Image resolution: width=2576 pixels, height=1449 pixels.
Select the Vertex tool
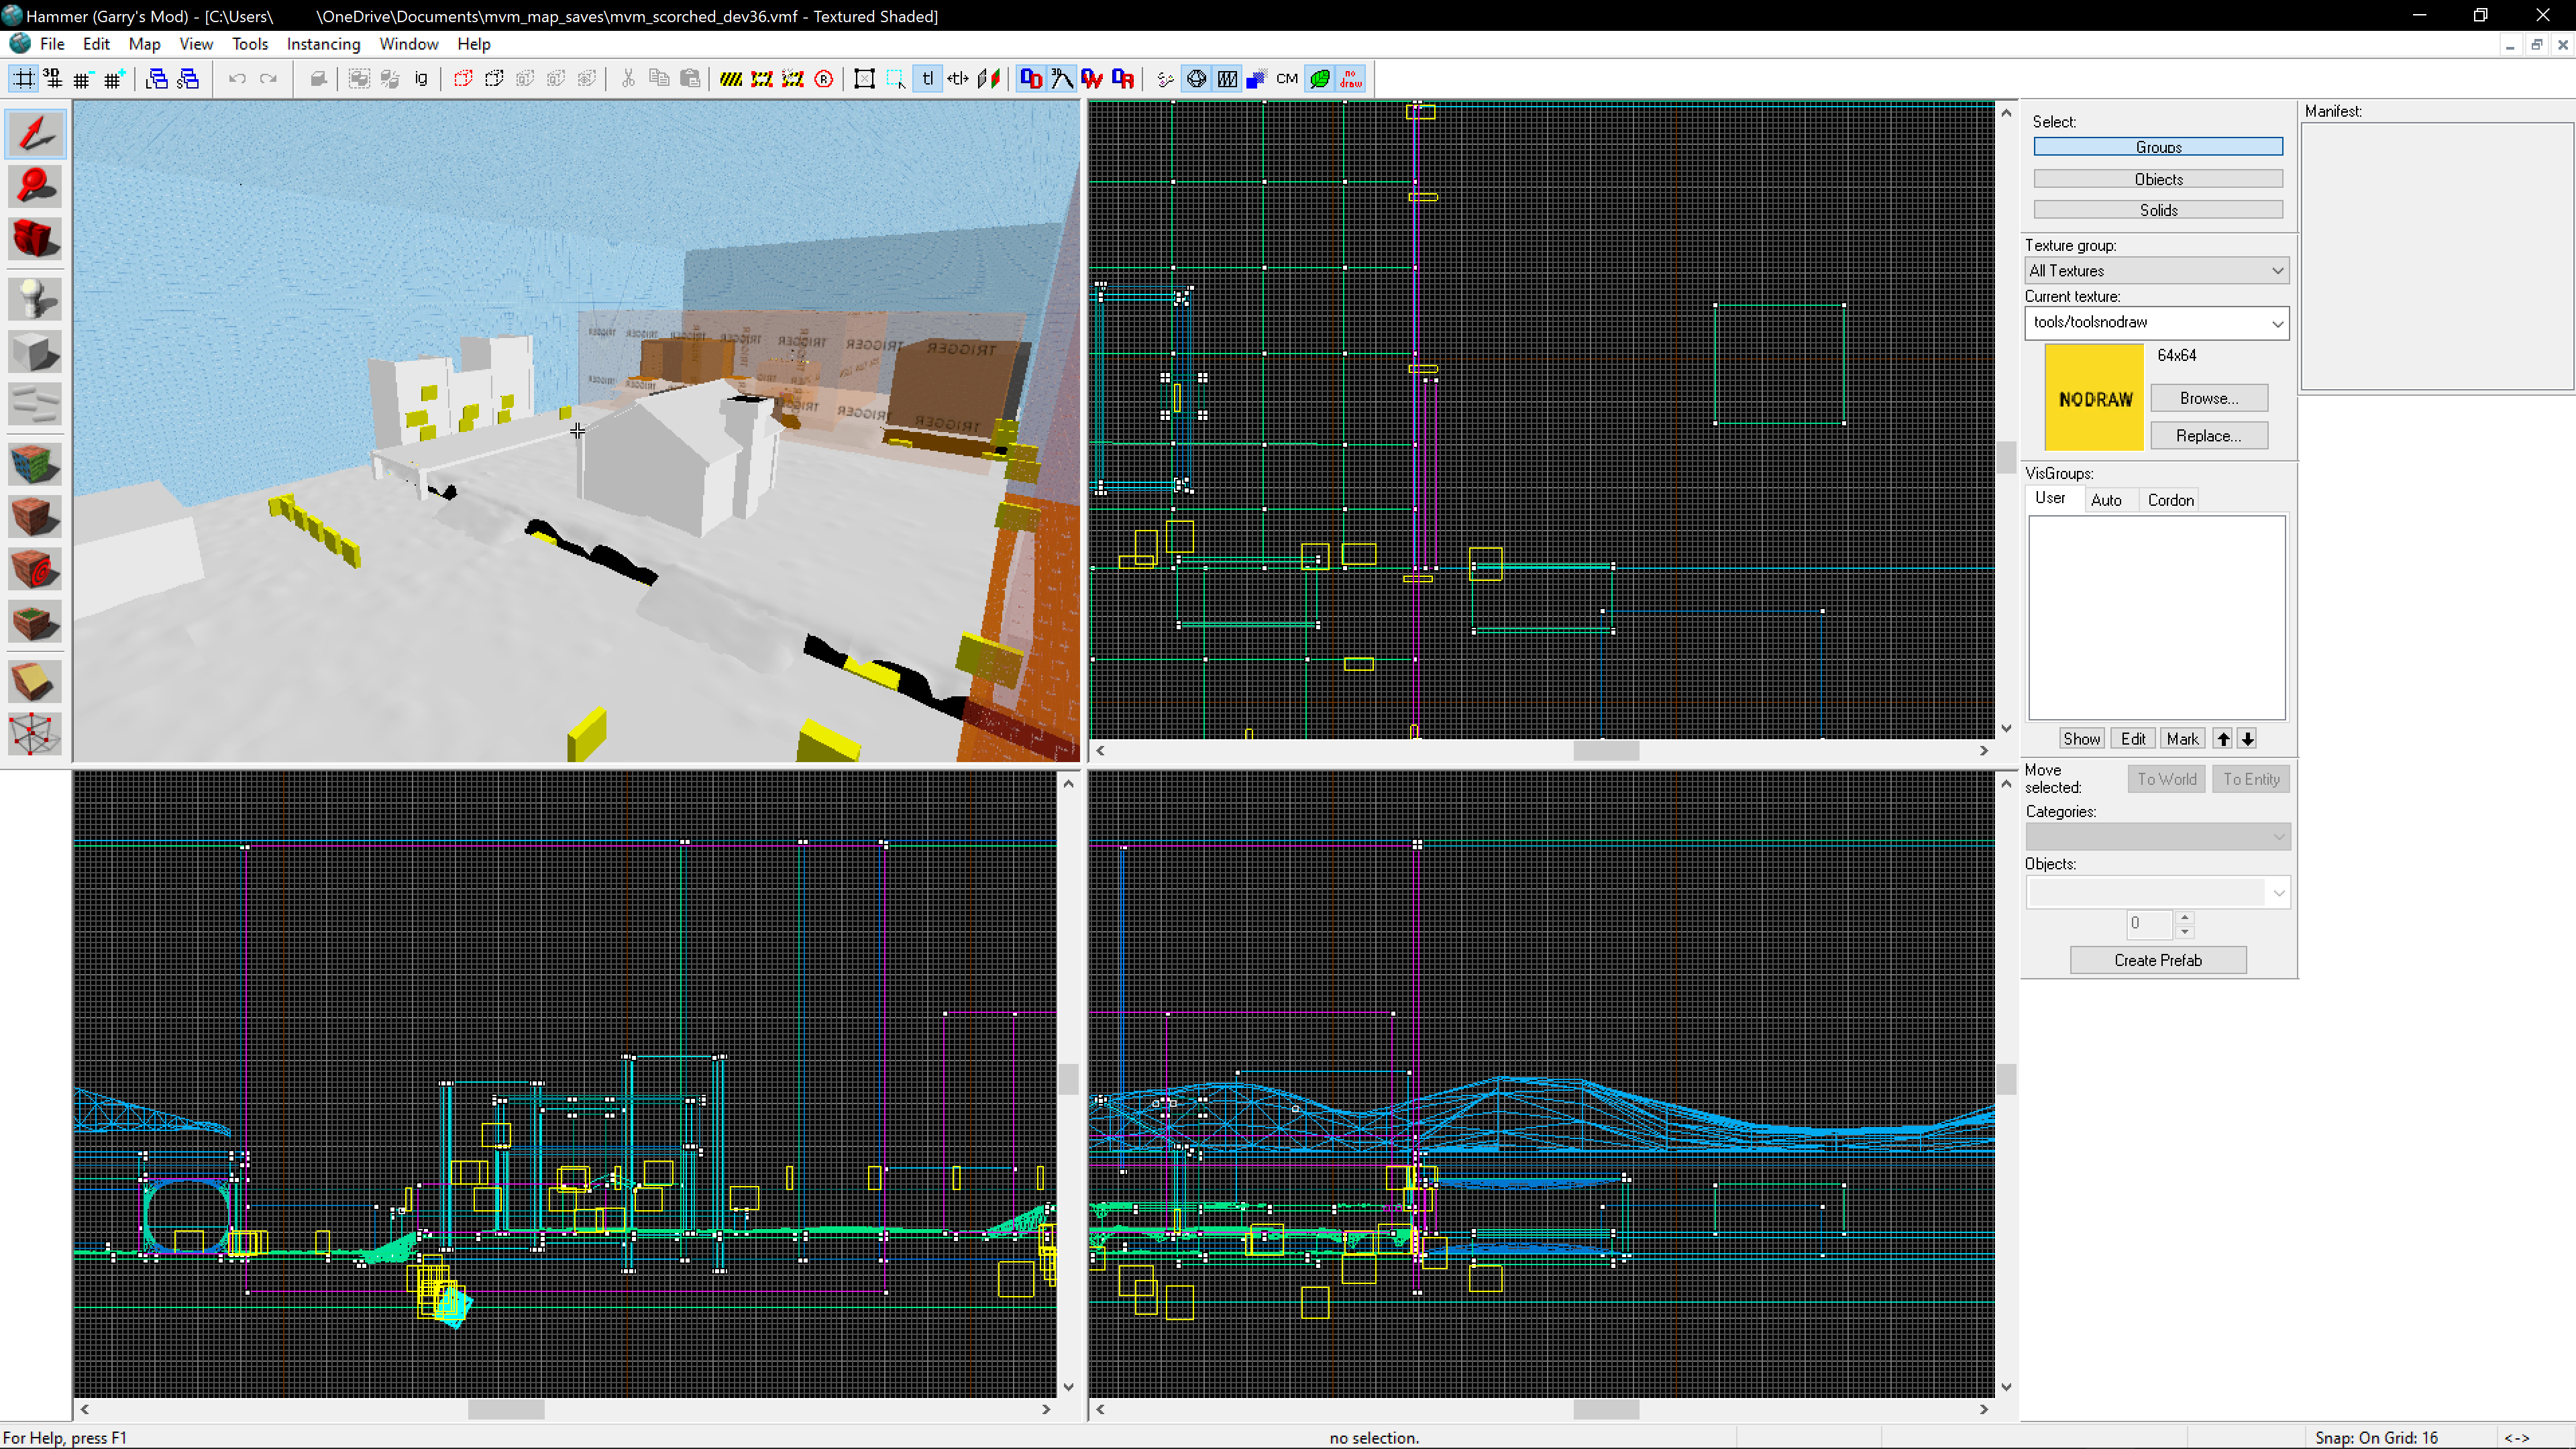(x=35, y=733)
